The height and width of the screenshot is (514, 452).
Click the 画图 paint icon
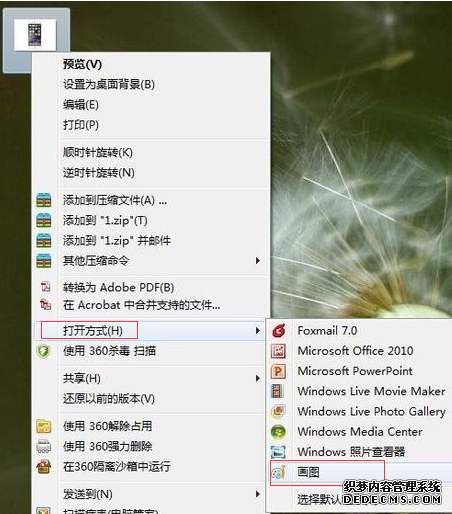tap(279, 472)
